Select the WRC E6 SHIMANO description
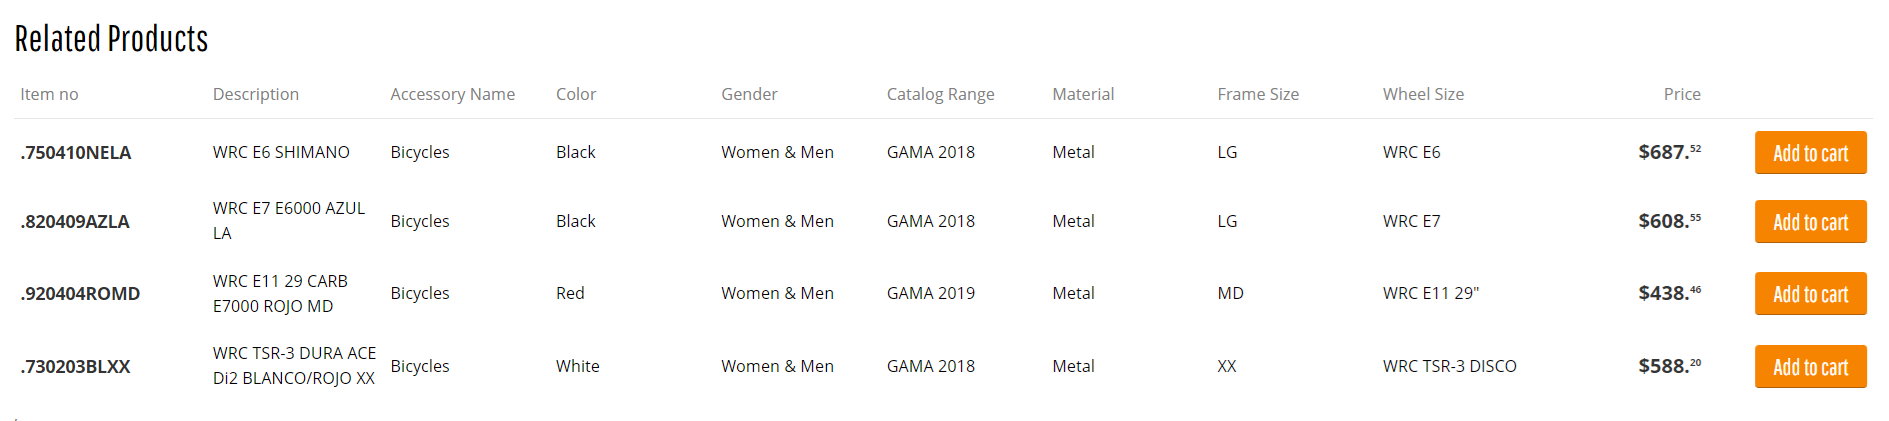The image size is (1889, 421). [x=281, y=152]
